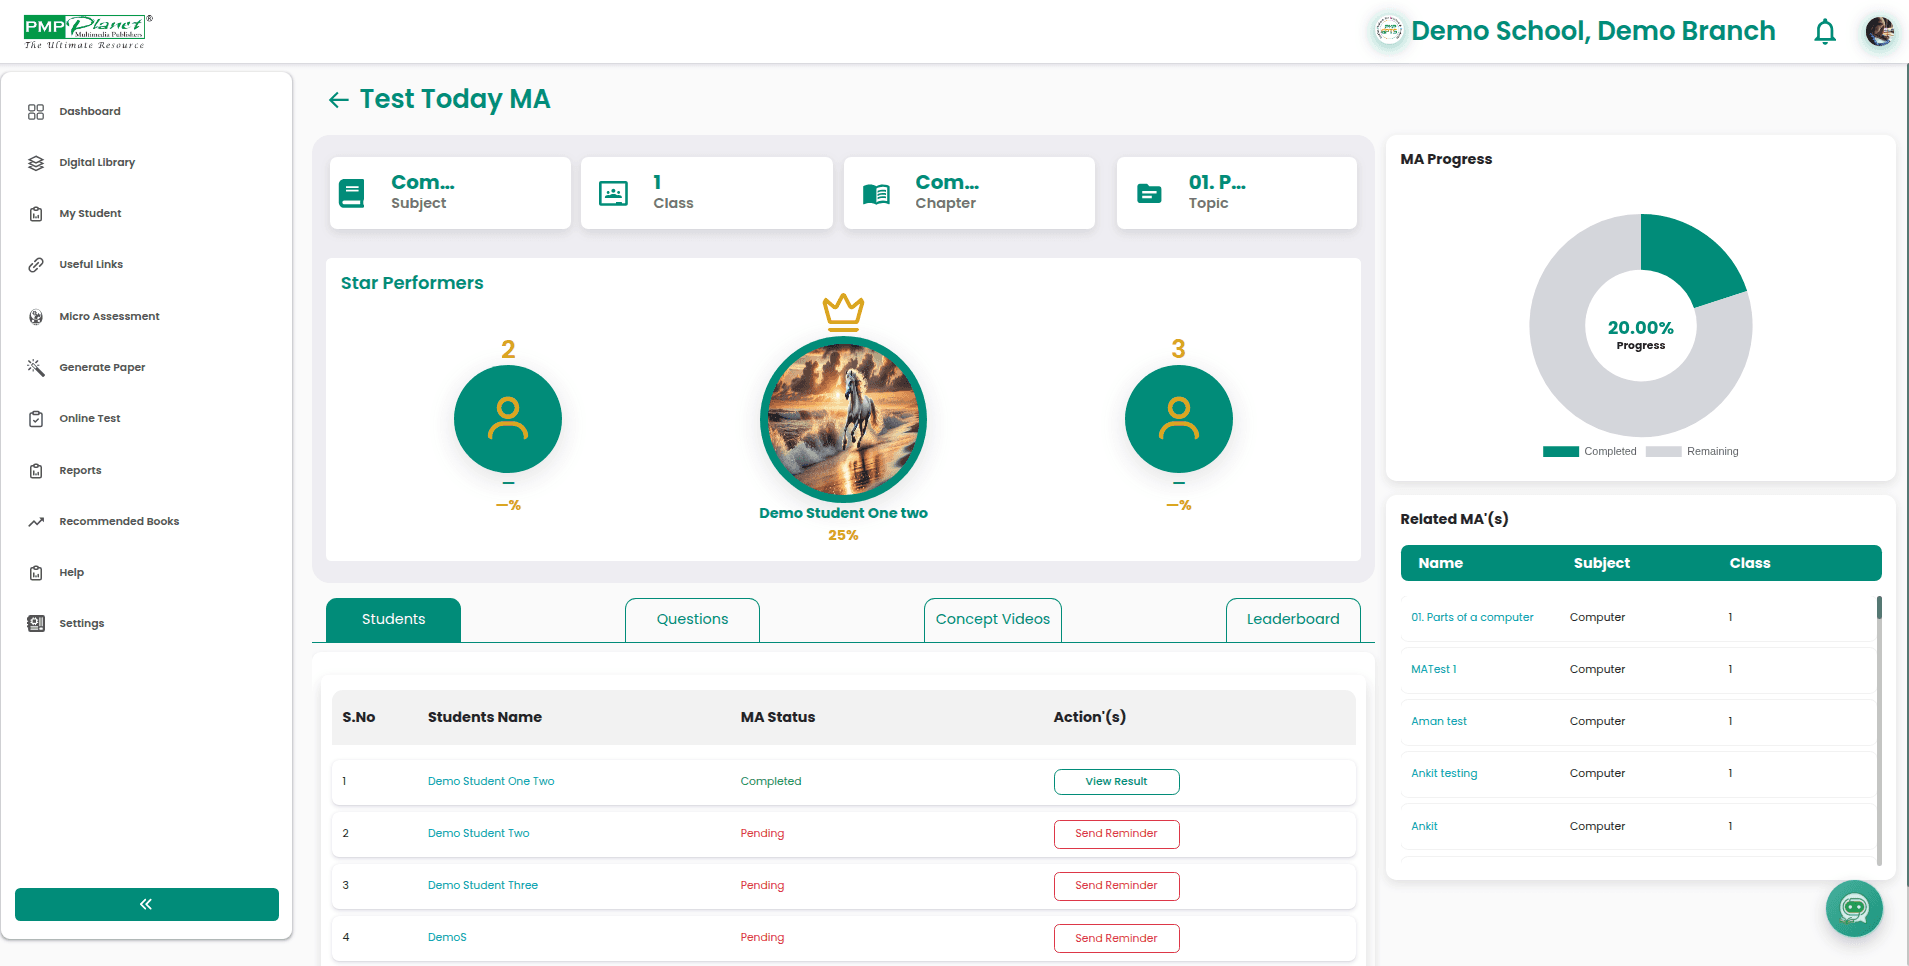Click the Remaining legend swatch
The height and width of the screenshot is (966, 1909).
click(1663, 452)
